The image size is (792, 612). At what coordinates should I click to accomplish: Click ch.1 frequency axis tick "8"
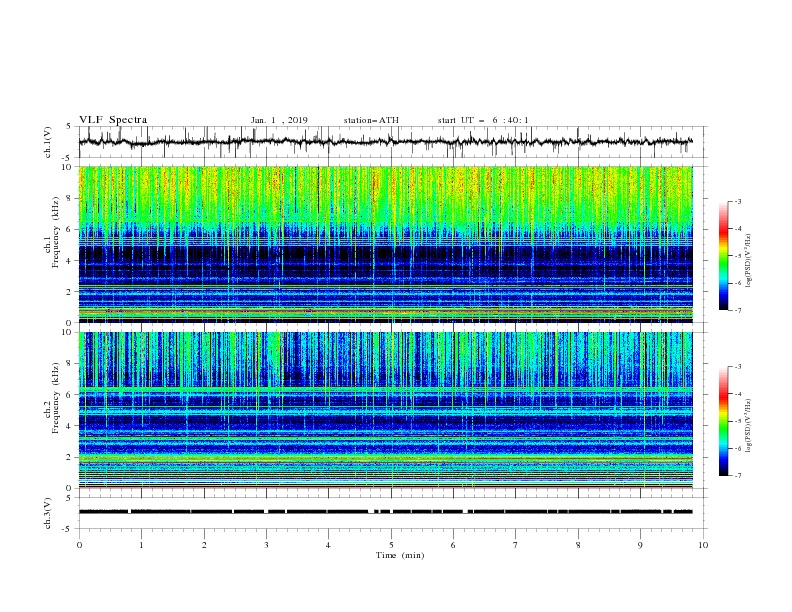tap(69, 198)
